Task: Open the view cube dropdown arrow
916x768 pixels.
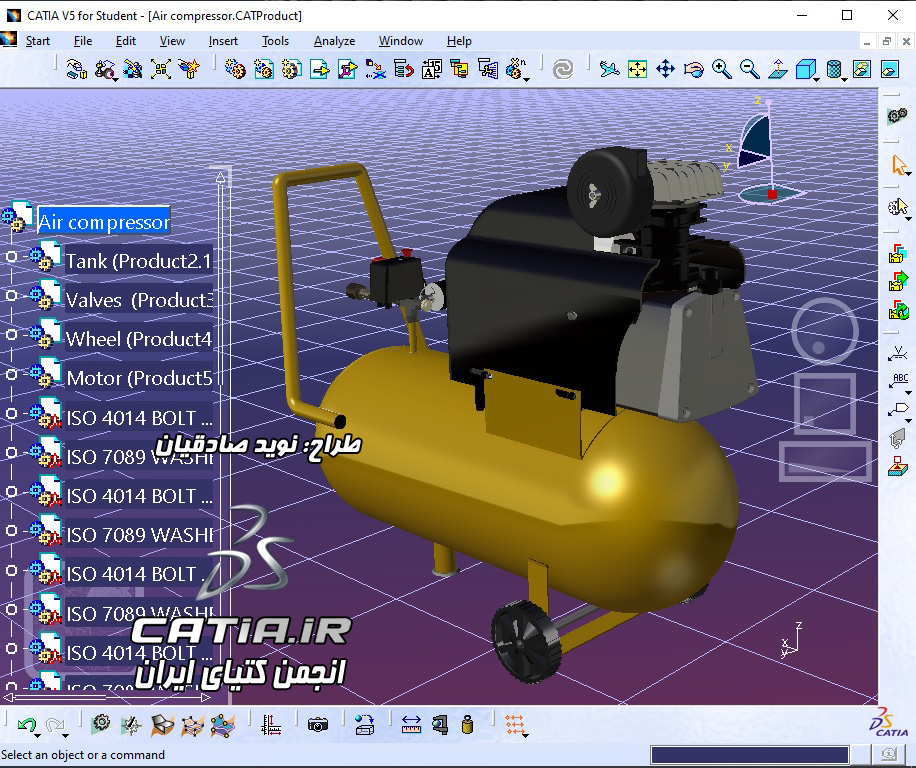Action: (817, 79)
